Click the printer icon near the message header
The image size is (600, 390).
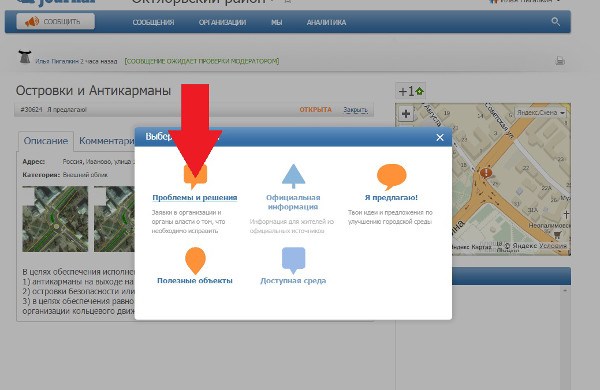(x=560, y=60)
